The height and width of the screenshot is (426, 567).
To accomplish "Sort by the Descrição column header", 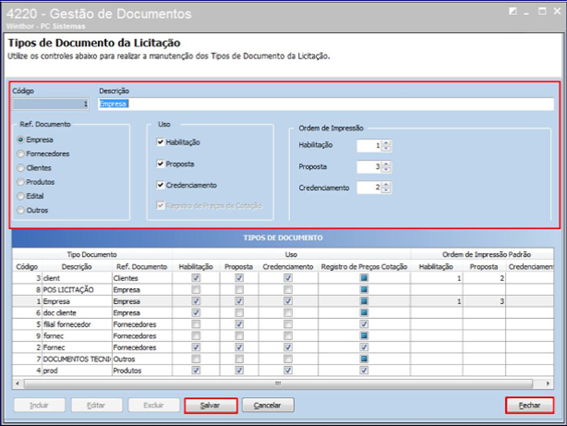I will pos(77,267).
